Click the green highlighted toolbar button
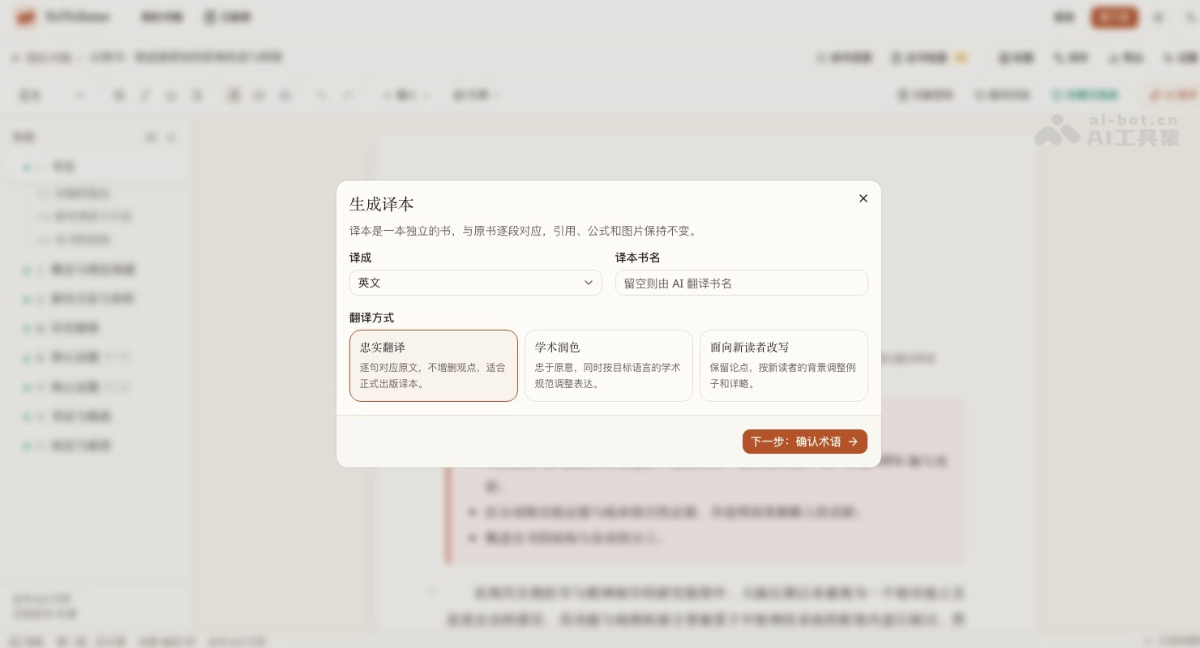Viewport: 1200px width, 648px height. tap(1084, 96)
